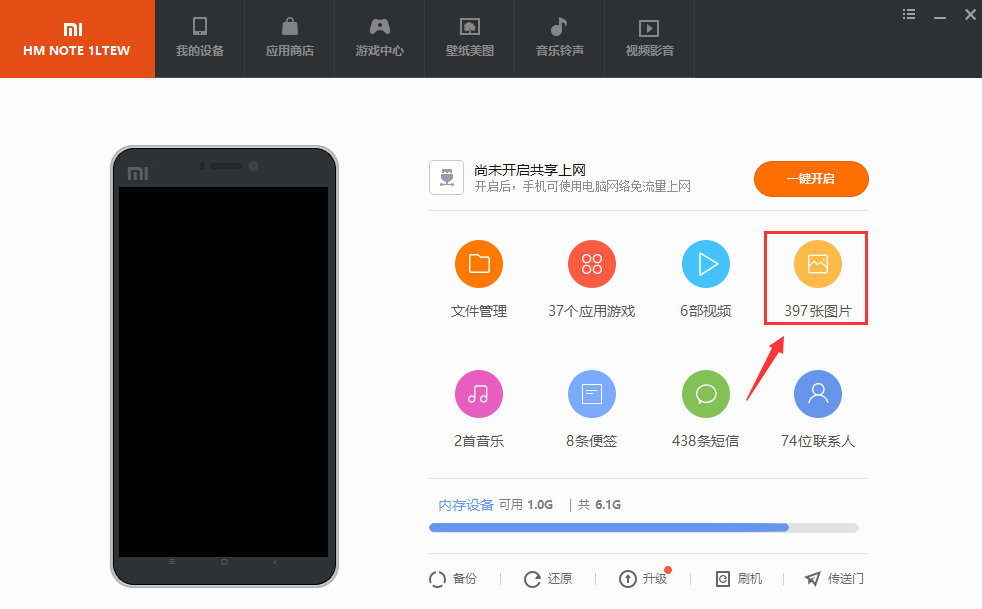The image size is (982, 609).
Task: Start a backup via the 备份 icon
Action: pyautogui.click(x=455, y=578)
